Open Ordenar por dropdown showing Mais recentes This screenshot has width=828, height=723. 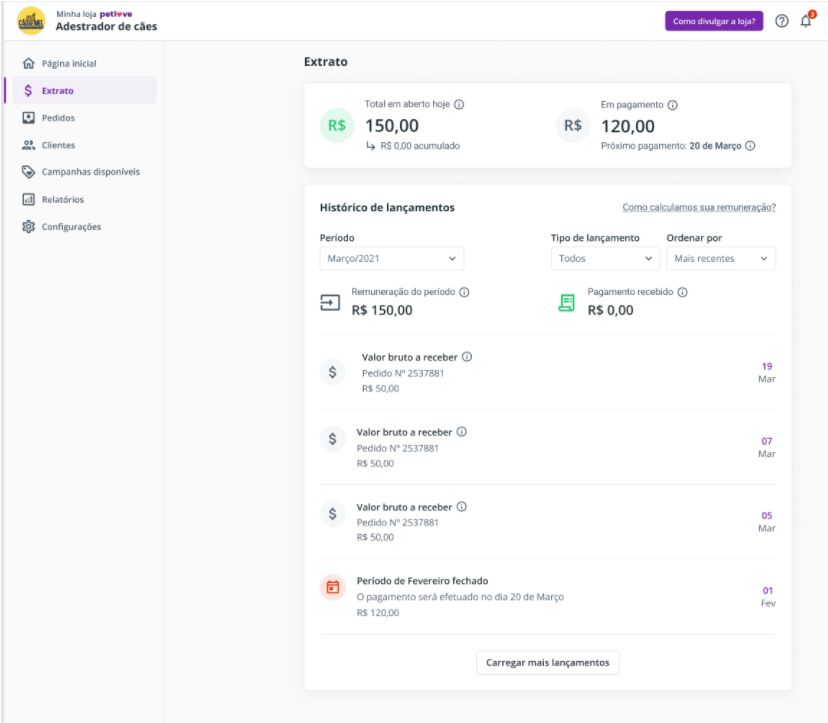(720, 258)
